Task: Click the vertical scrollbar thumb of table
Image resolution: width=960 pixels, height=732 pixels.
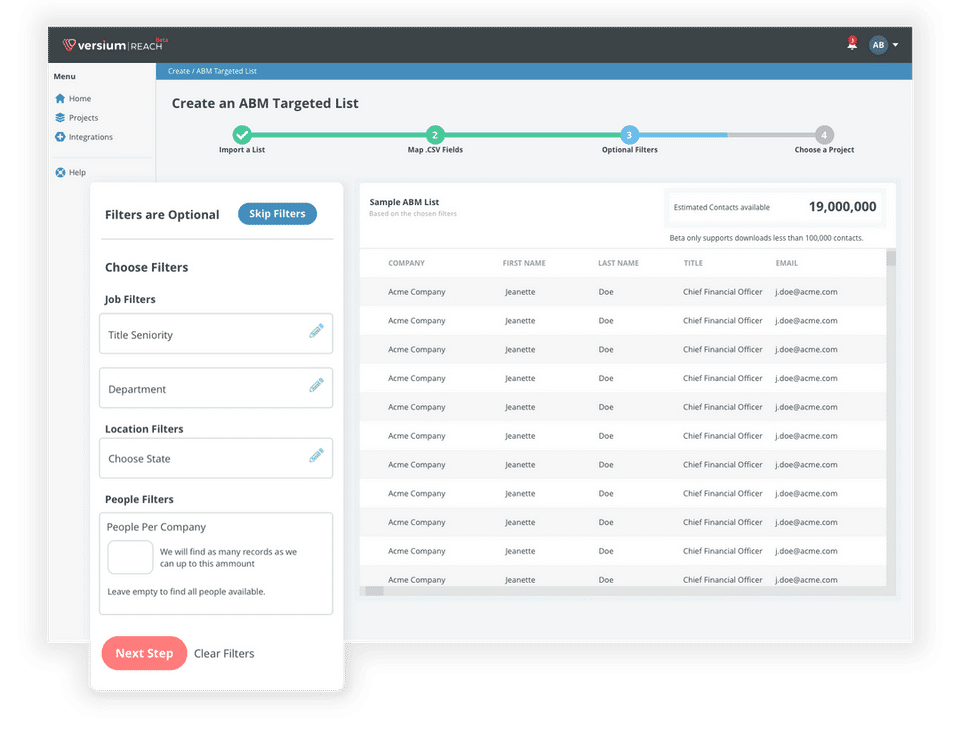Action: pos(891,258)
